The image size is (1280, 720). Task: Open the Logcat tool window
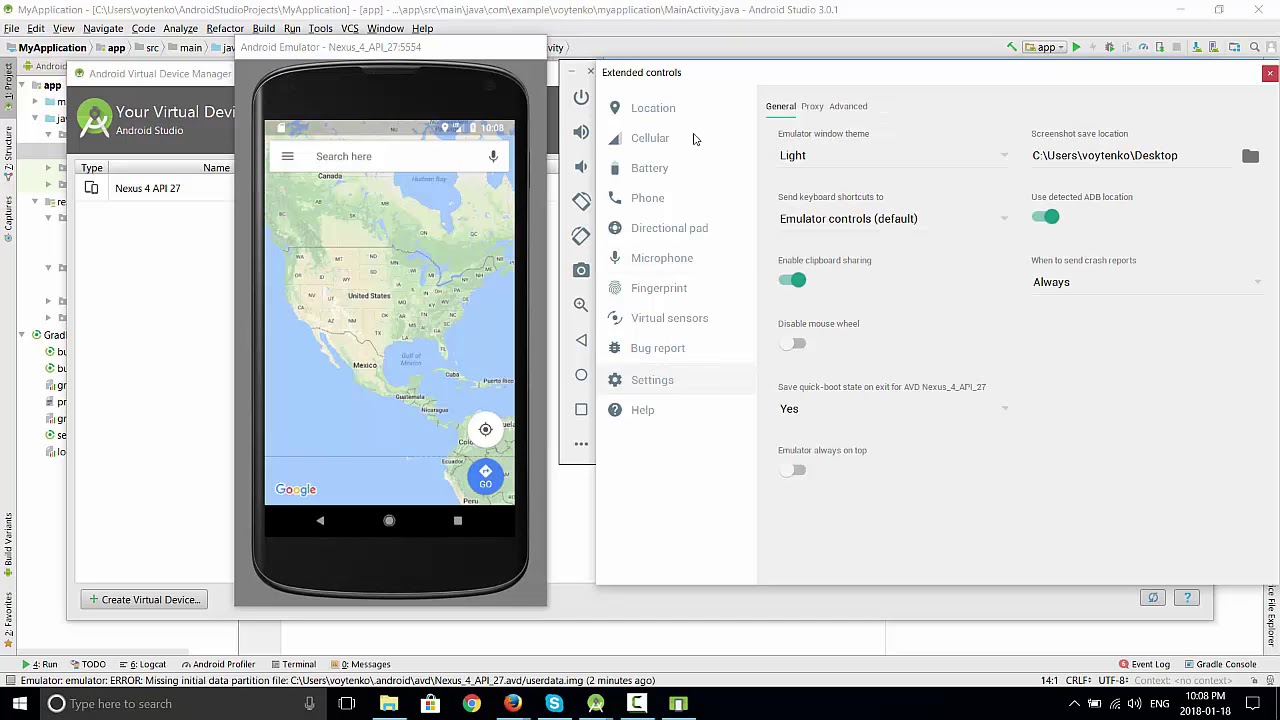point(143,664)
